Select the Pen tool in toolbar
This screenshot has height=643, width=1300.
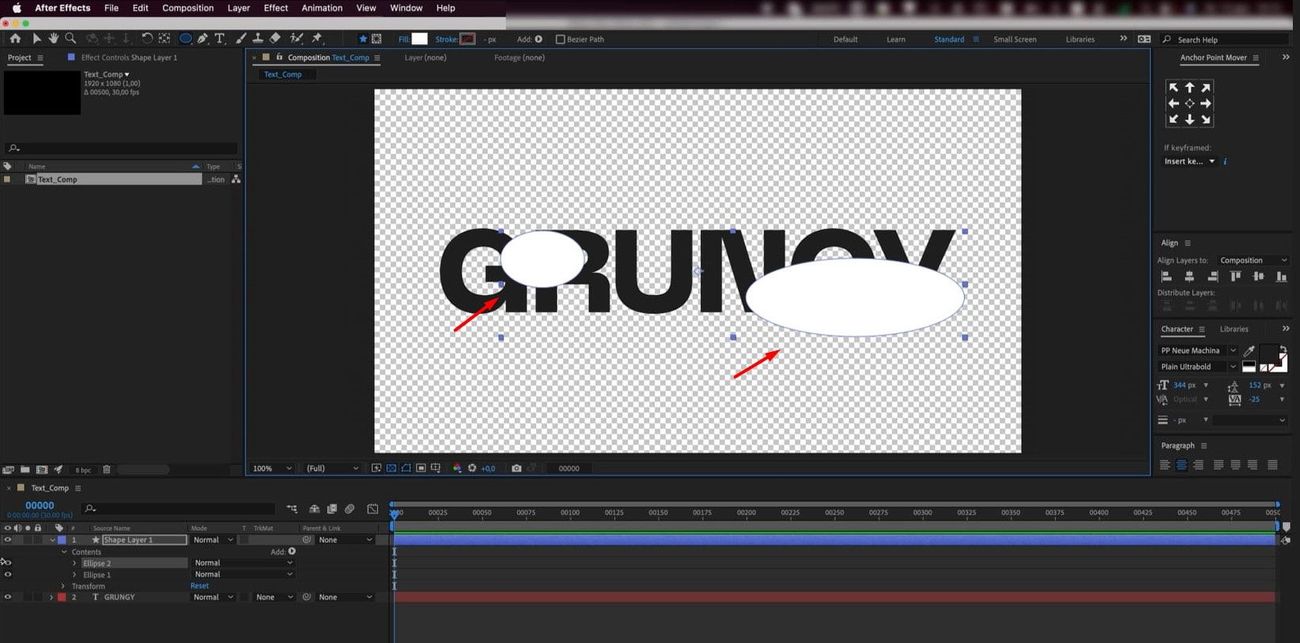pos(202,39)
